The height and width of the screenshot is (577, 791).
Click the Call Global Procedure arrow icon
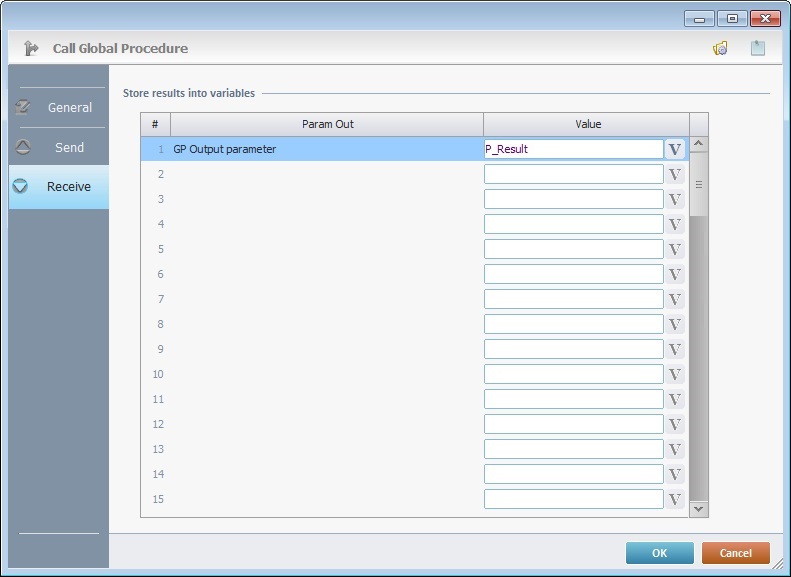click(31, 48)
